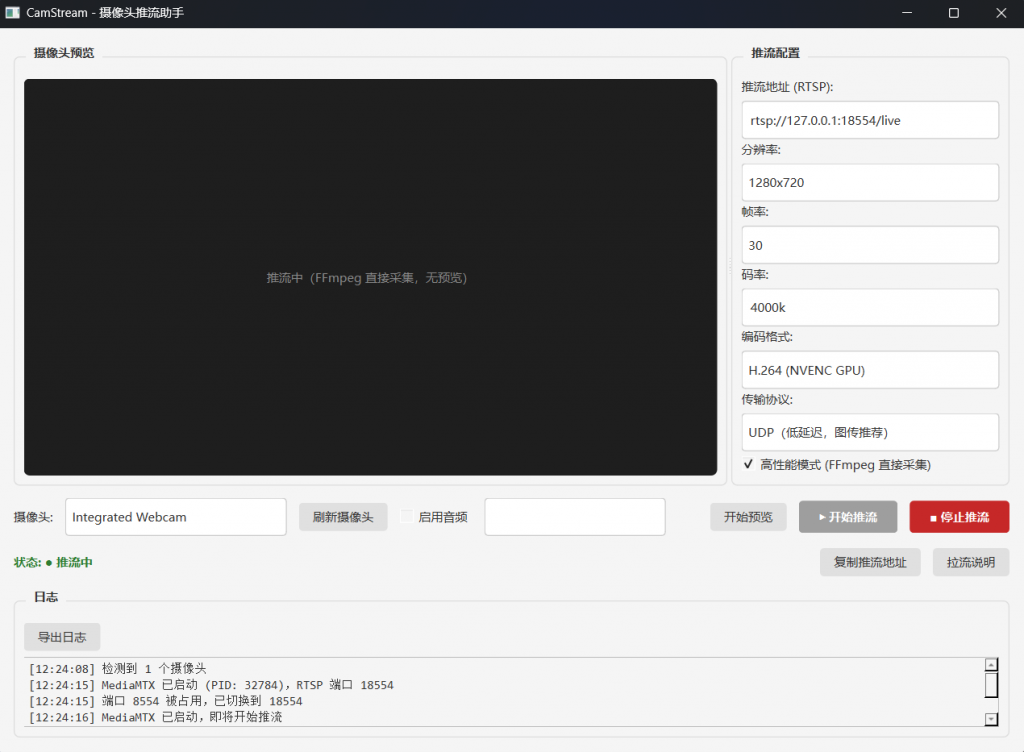Enable the 启用音频 audio checkbox
The height and width of the screenshot is (752, 1024).
pos(407,517)
